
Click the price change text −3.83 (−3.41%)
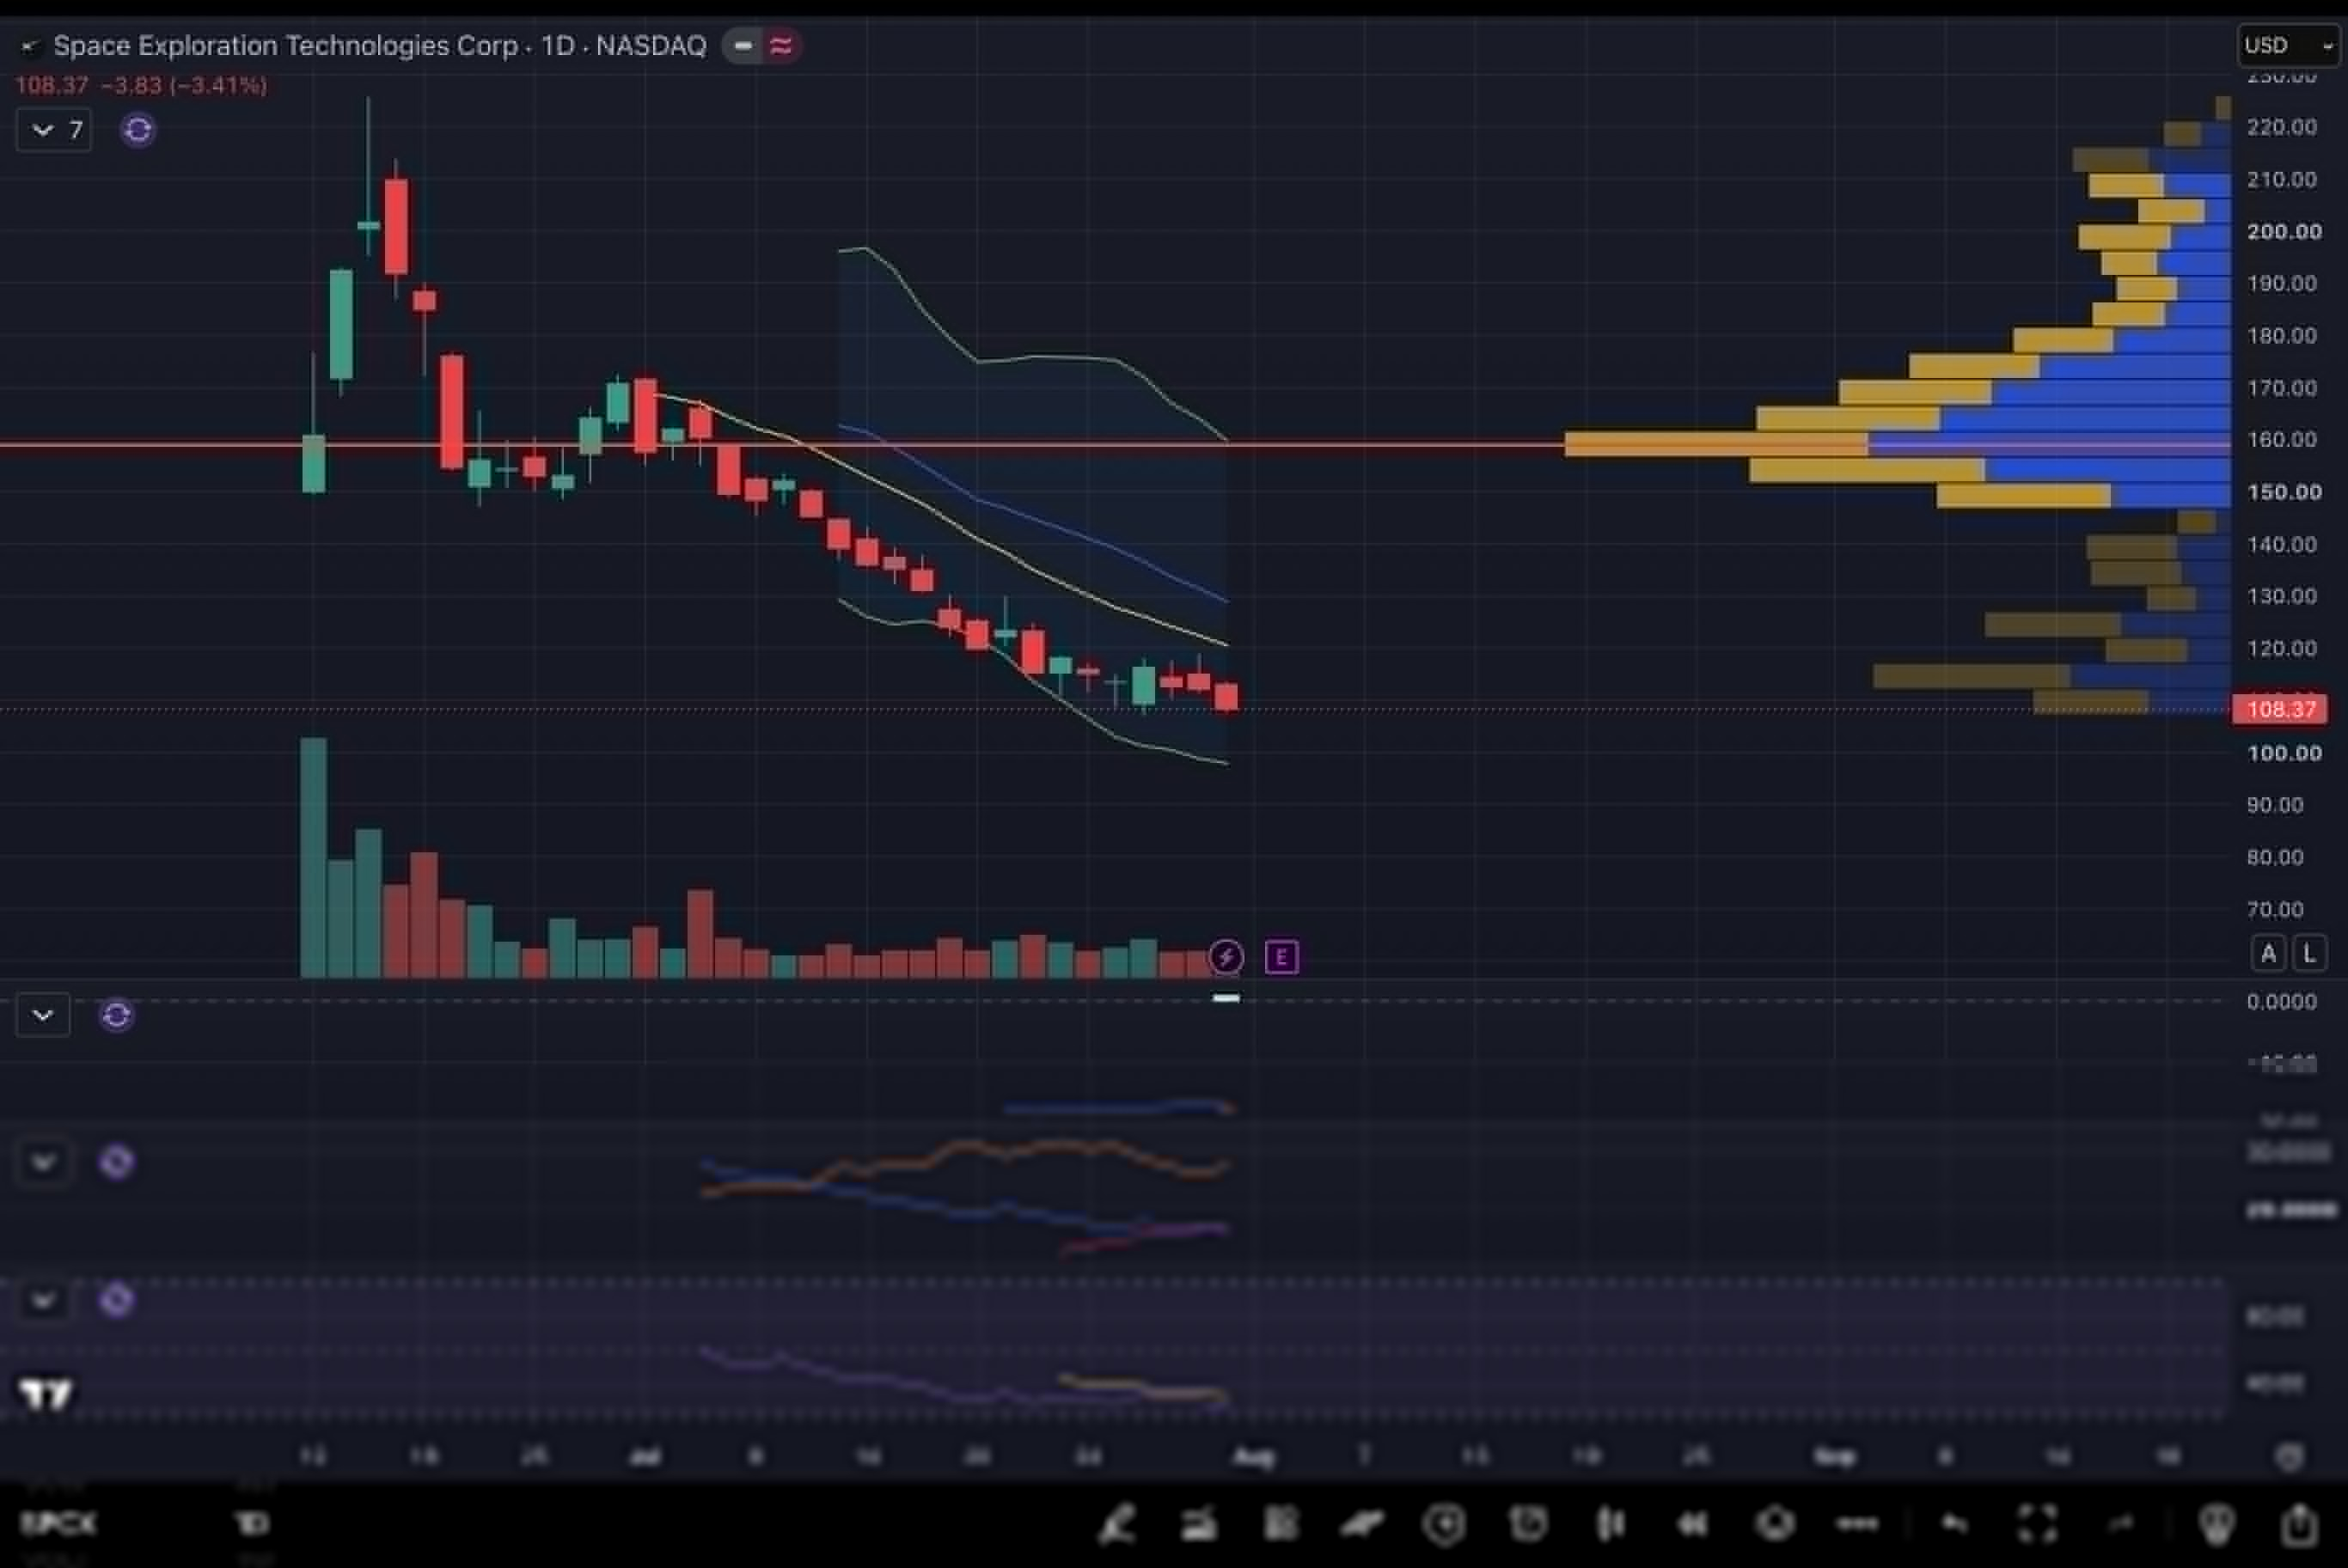coord(184,86)
